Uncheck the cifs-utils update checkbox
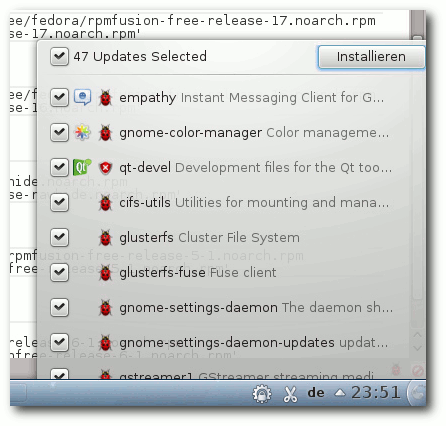This screenshot has height=426, width=446. tap(59, 202)
